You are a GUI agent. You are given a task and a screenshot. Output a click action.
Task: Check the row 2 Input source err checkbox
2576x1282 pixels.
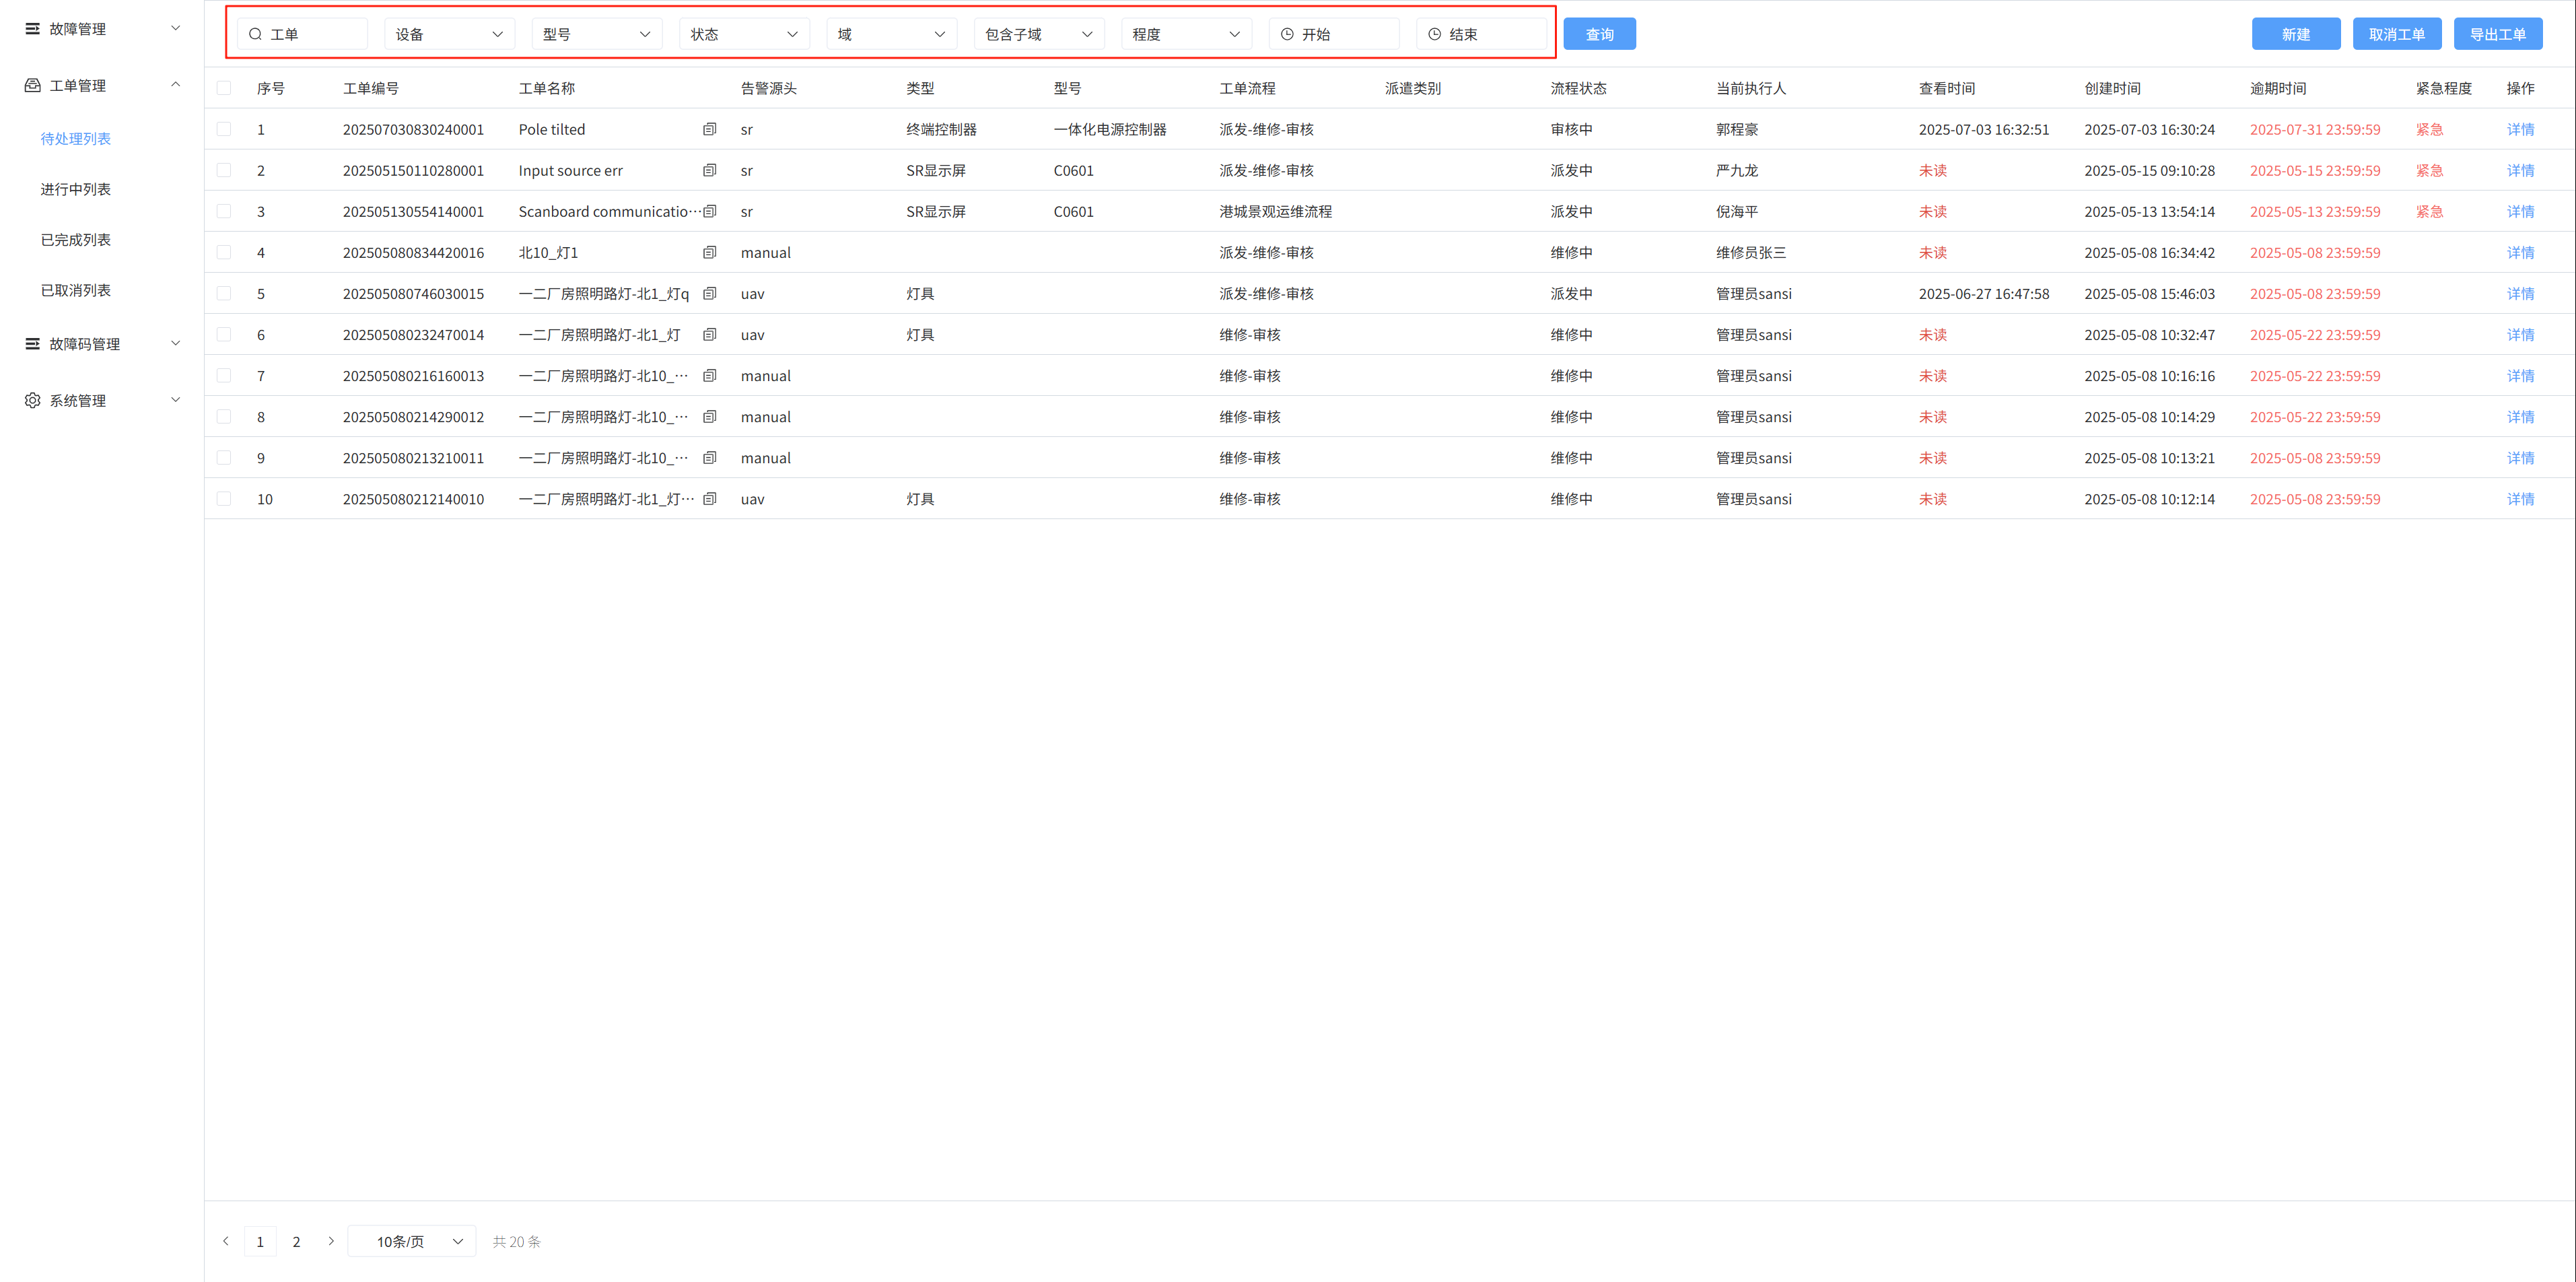coord(224,170)
